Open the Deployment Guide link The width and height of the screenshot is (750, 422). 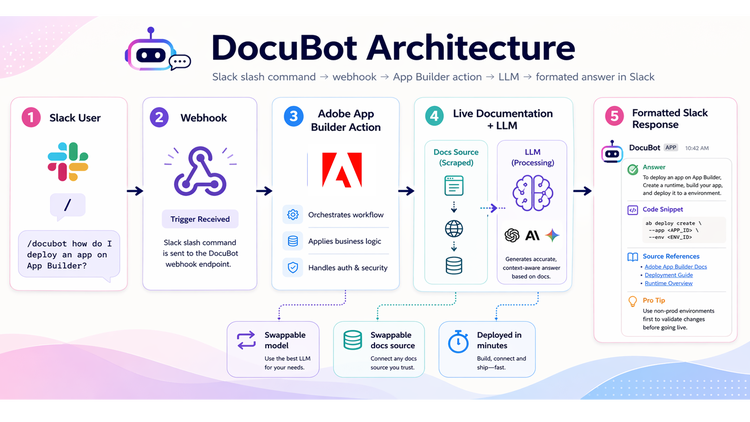pos(669,276)
